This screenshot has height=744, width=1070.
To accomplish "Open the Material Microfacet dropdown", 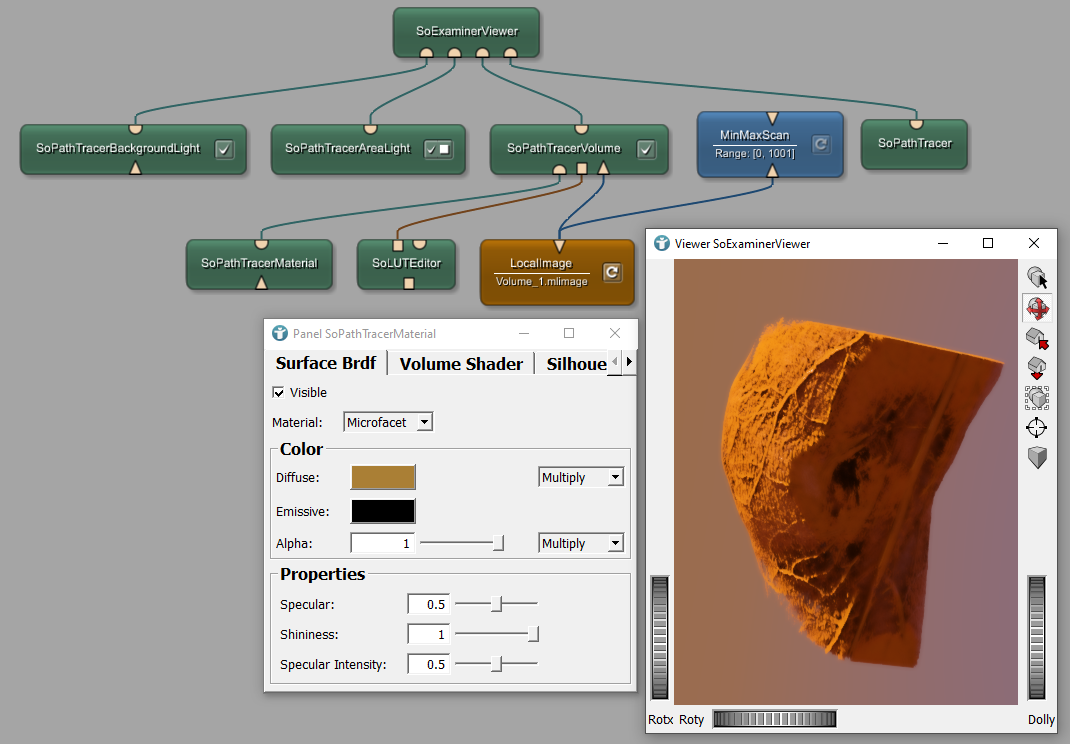I will click(388, 423).
